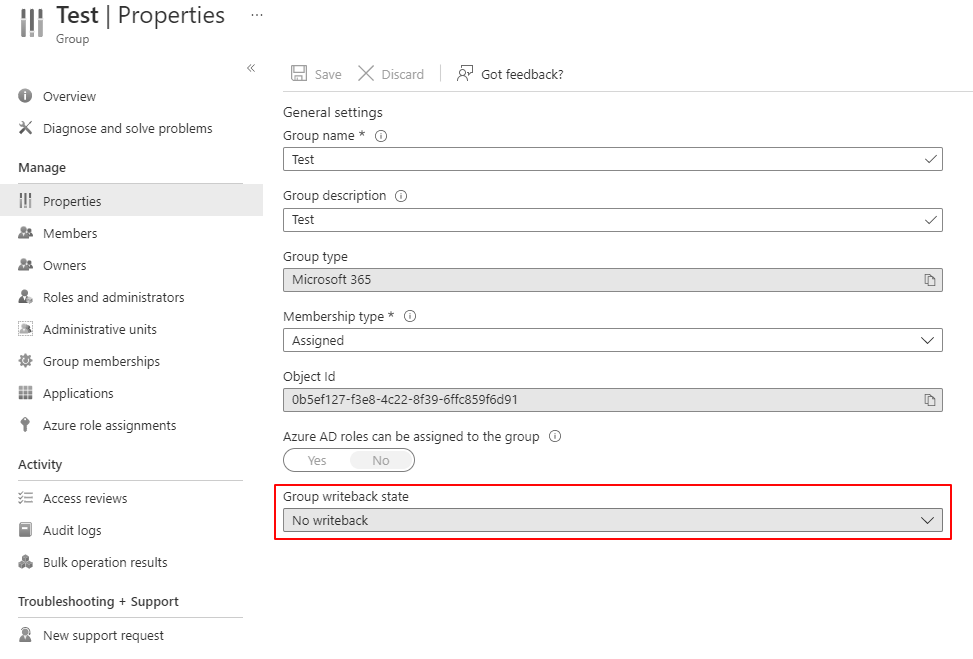Click the General settings heading
This screenshot has height=659, width=973.
click(x=333, y=112)
